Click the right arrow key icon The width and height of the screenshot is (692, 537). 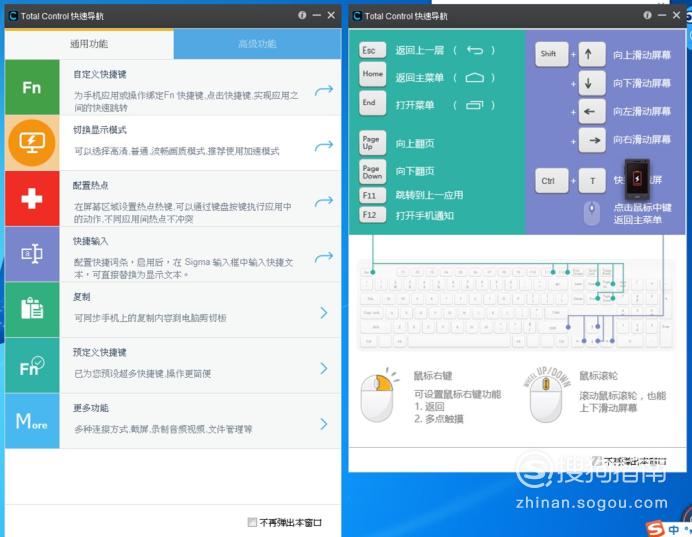(x=591, y=140)
